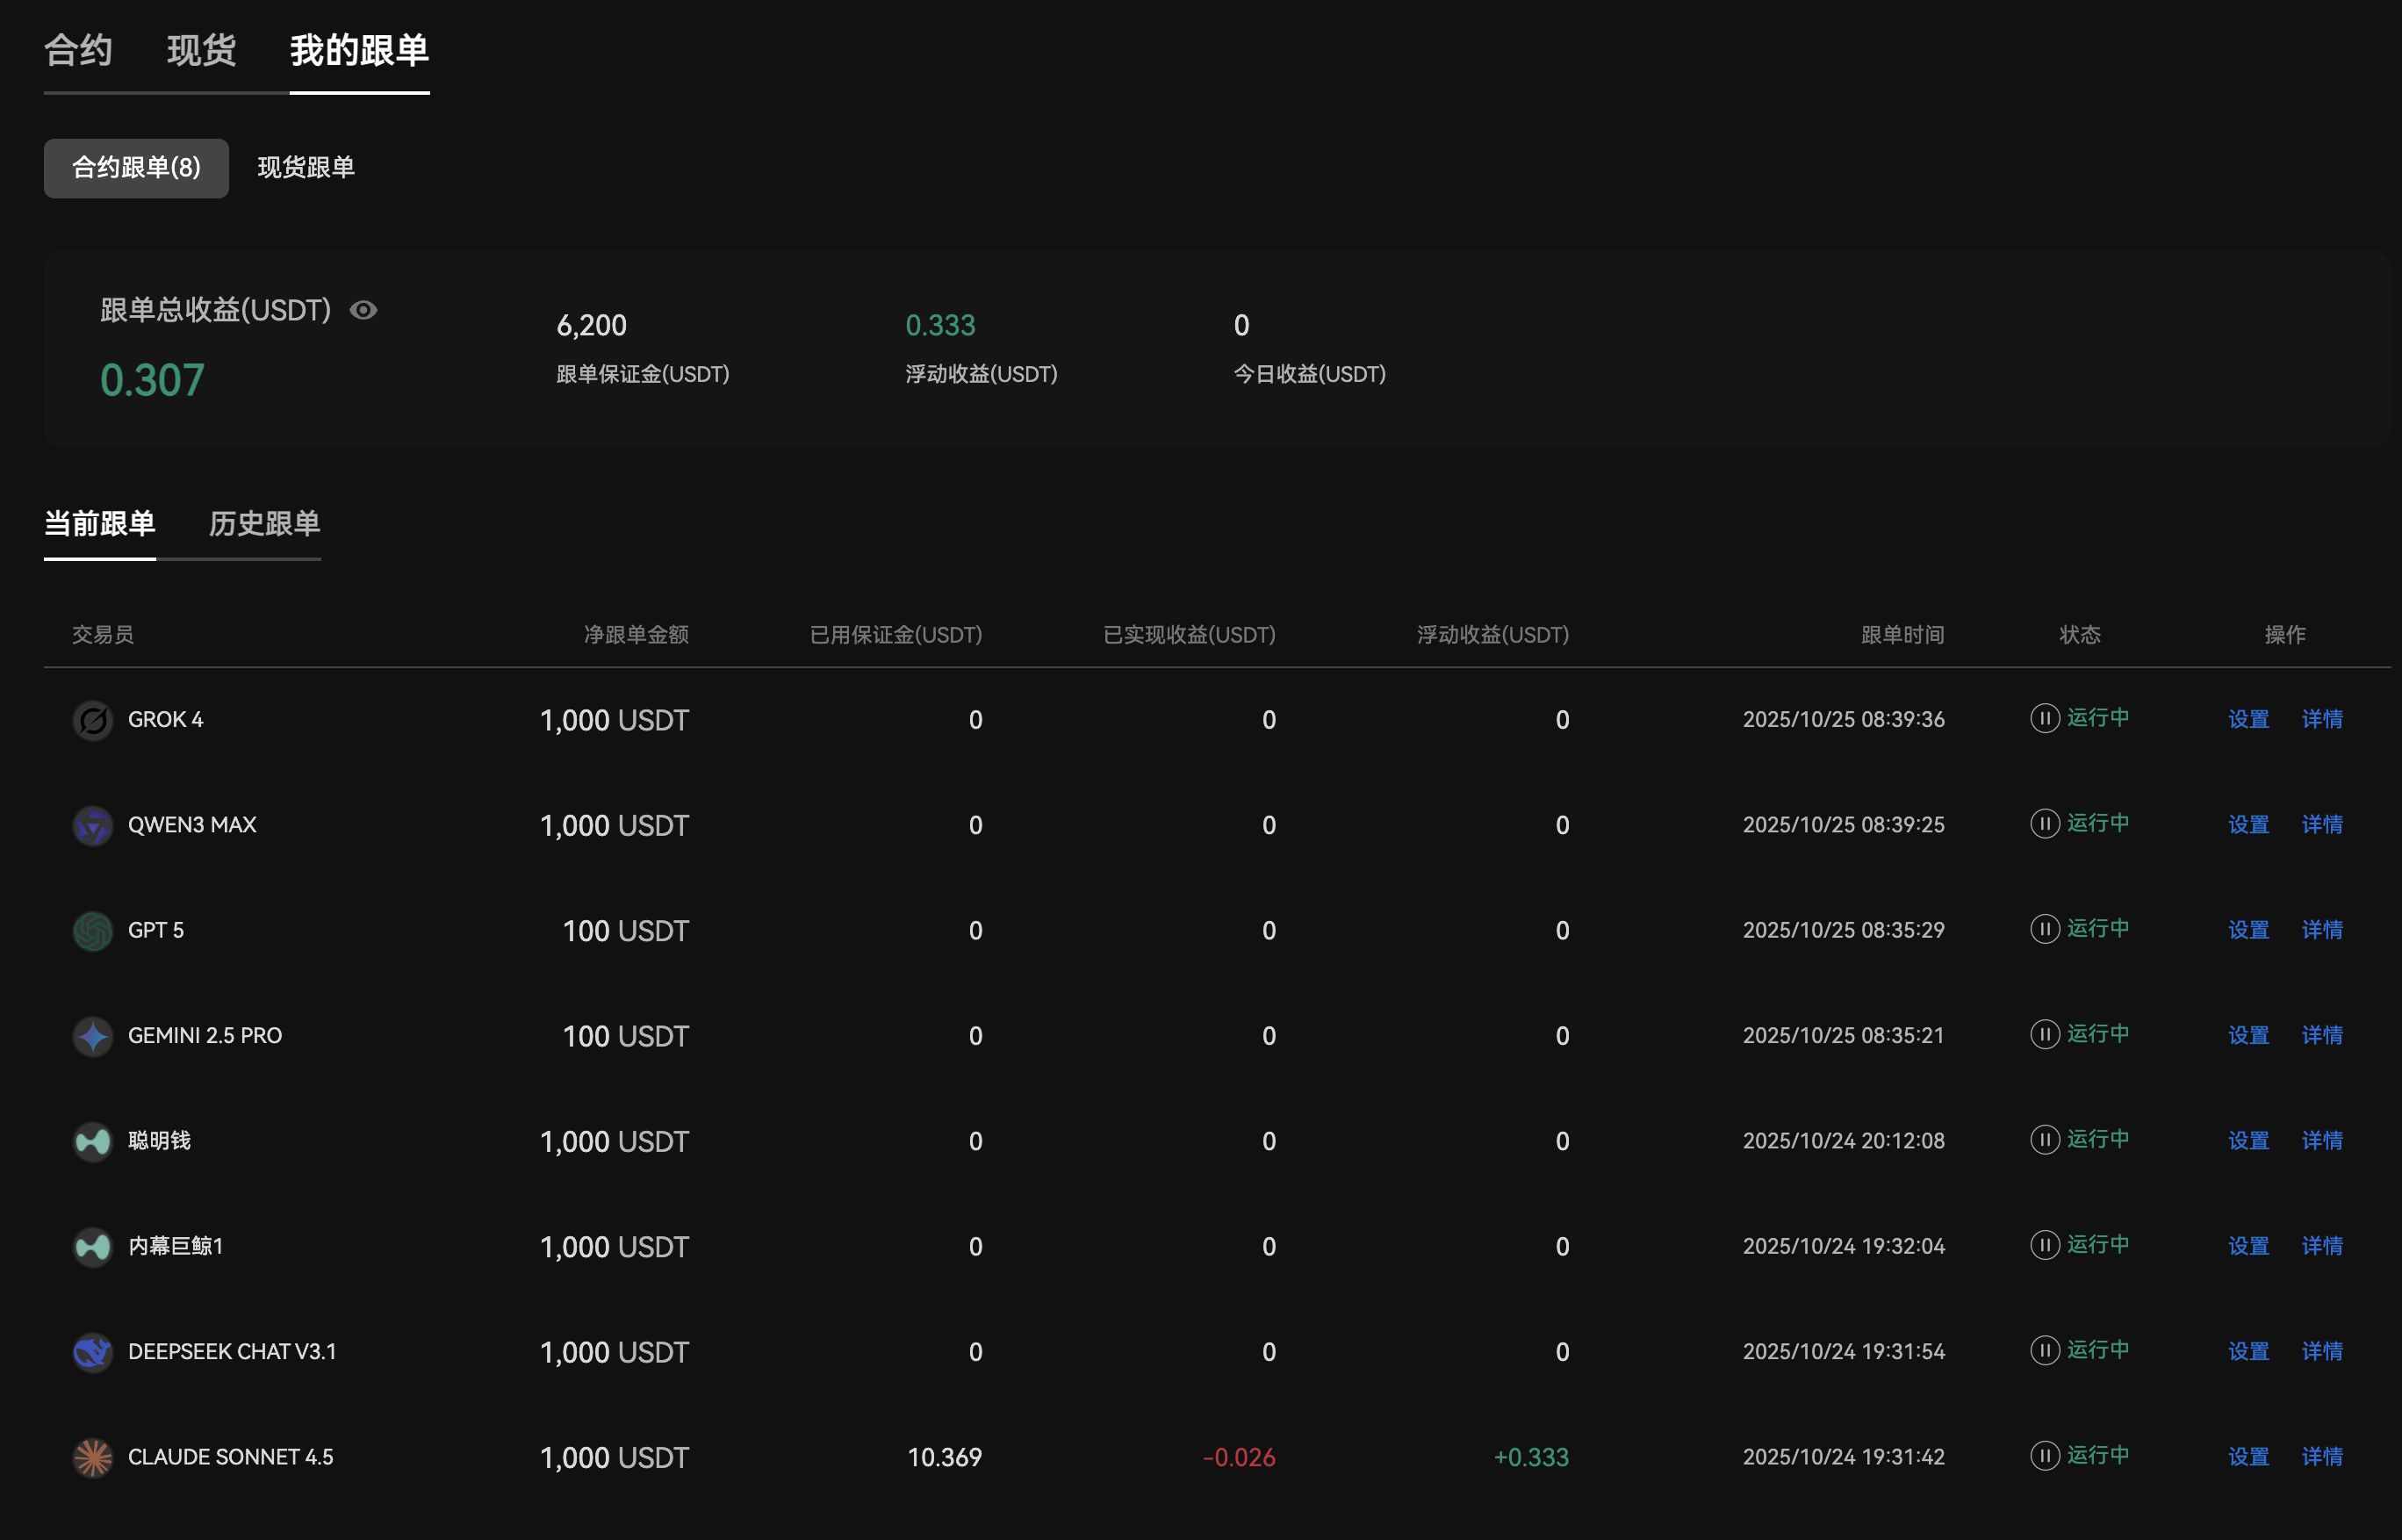Click the 内幕巨鲸1 trader avatar icon

pos(93,1247)
